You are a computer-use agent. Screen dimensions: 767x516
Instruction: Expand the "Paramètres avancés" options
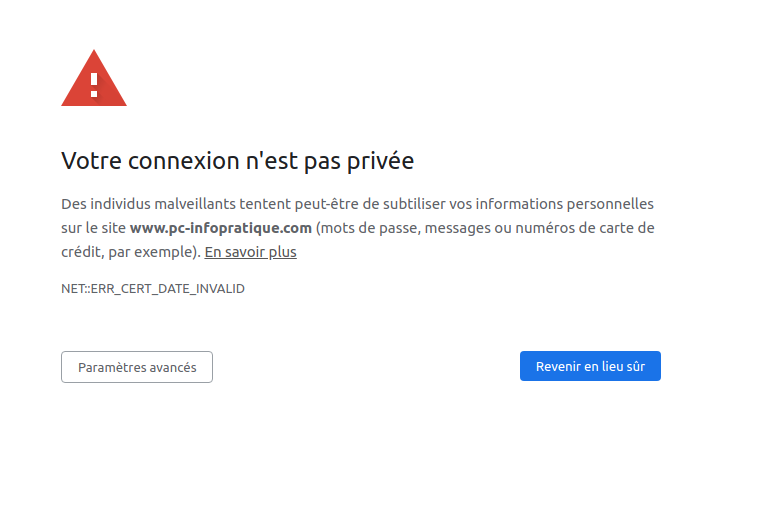click(x=137, y=367)
